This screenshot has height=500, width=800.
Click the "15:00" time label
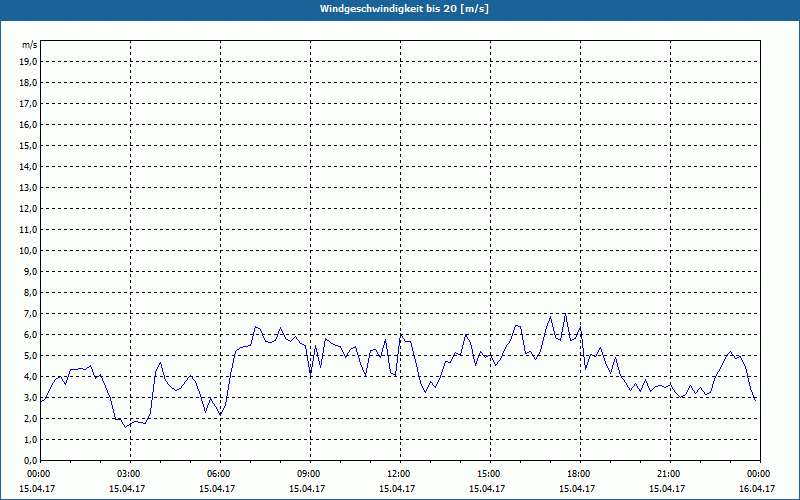coord(489,474)
